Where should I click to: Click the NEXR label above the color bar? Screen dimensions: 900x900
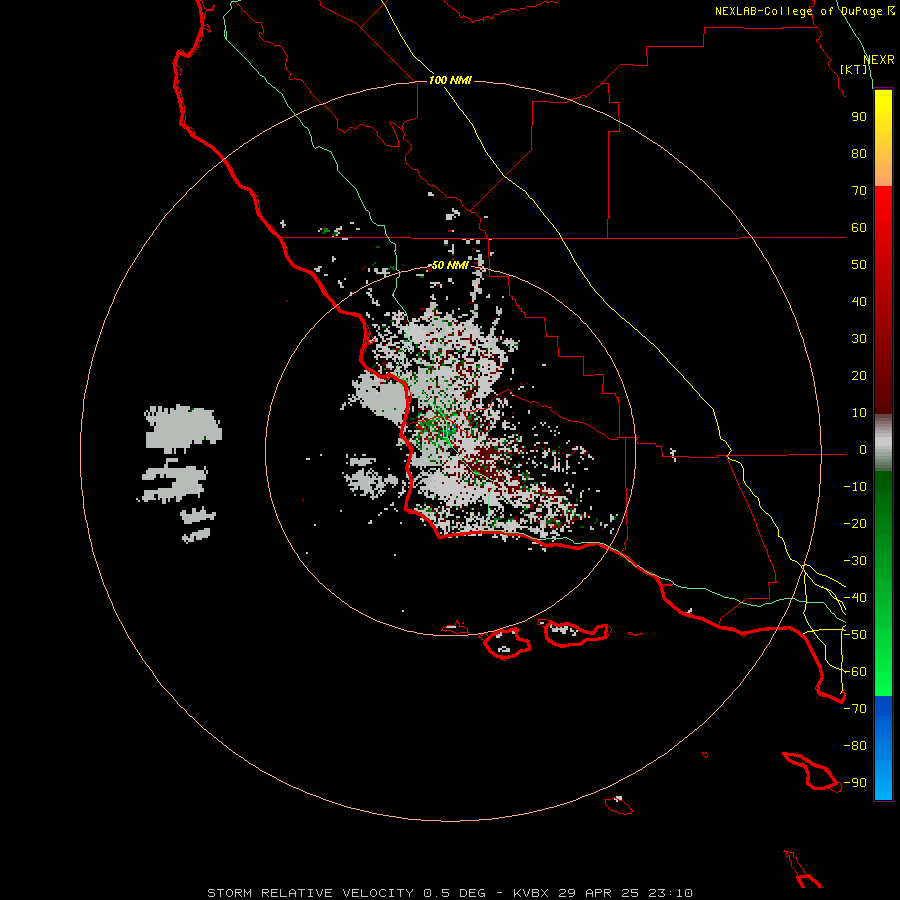click(x=879, y=60)
